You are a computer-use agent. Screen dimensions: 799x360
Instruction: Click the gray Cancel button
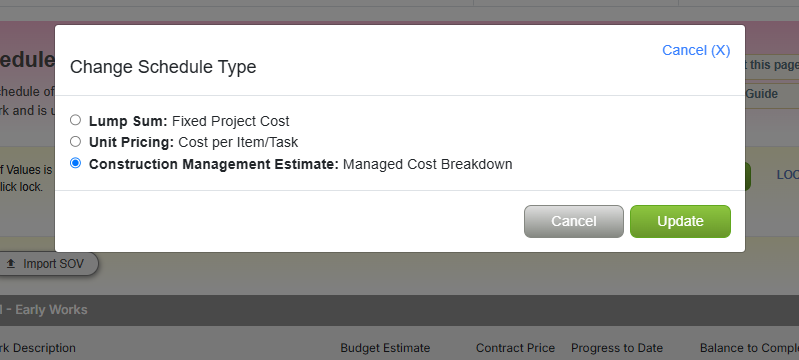point(574,221)
